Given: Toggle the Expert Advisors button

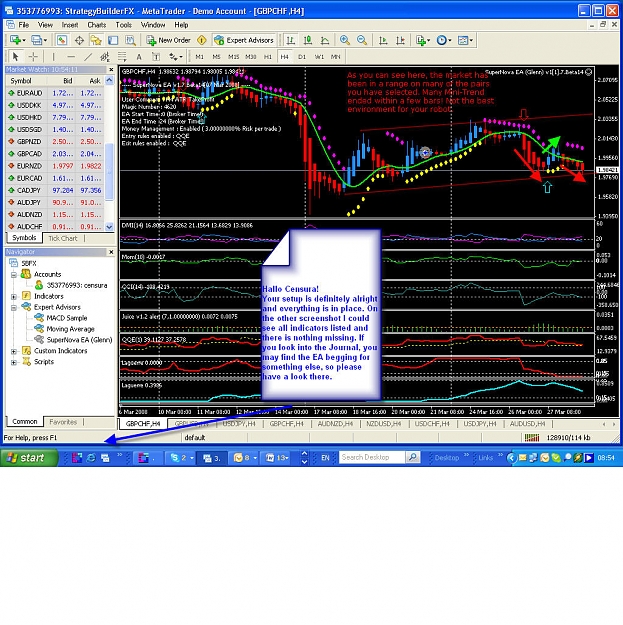Looking at the screenshot, I should (244, 40).
